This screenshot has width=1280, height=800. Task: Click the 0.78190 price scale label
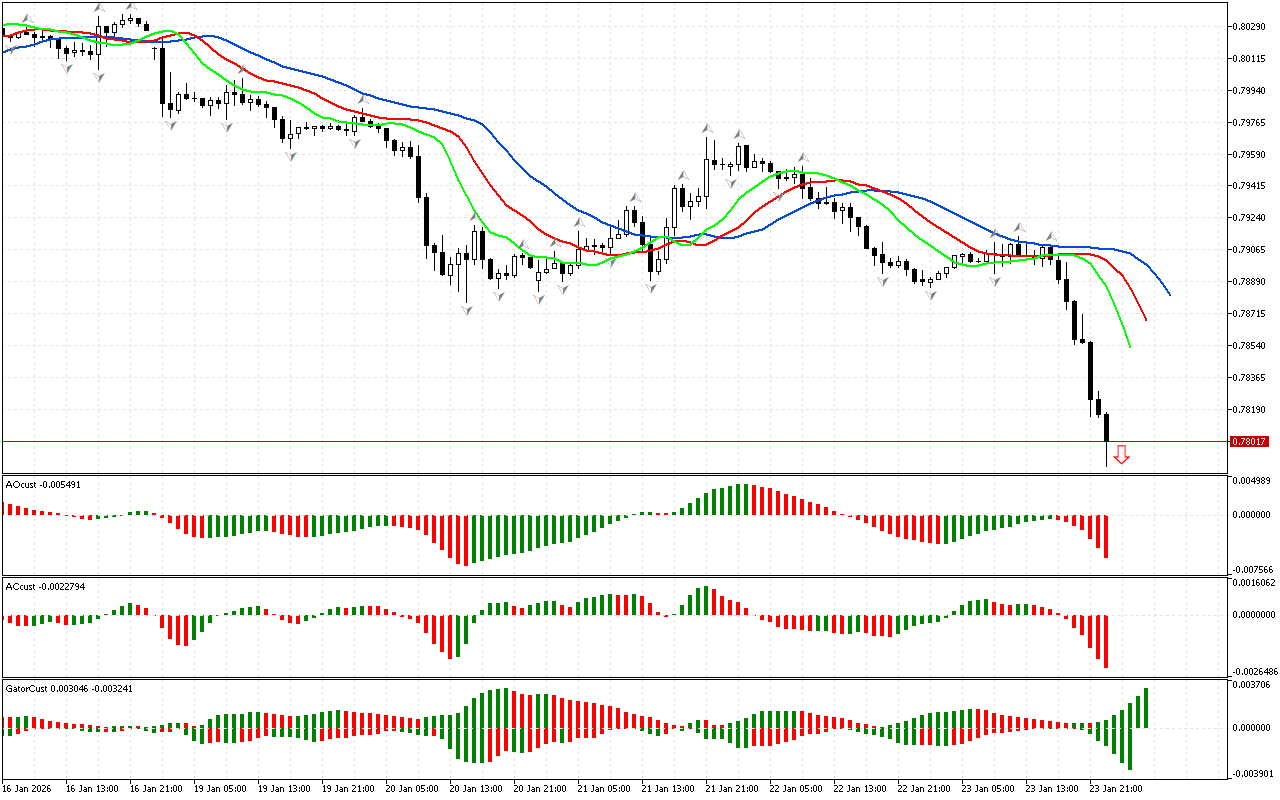1252,410
